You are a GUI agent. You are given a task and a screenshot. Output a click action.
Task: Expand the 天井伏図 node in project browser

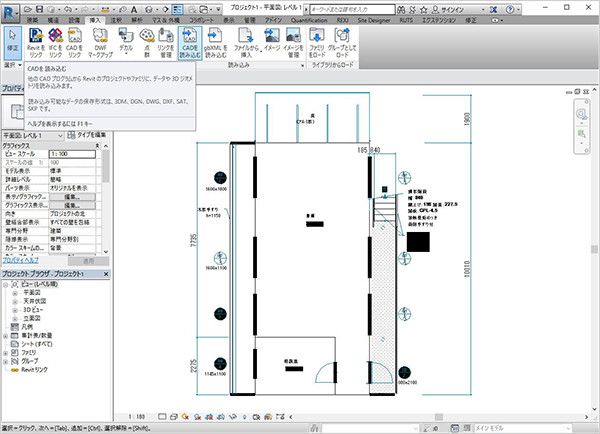tap(15, 302)
